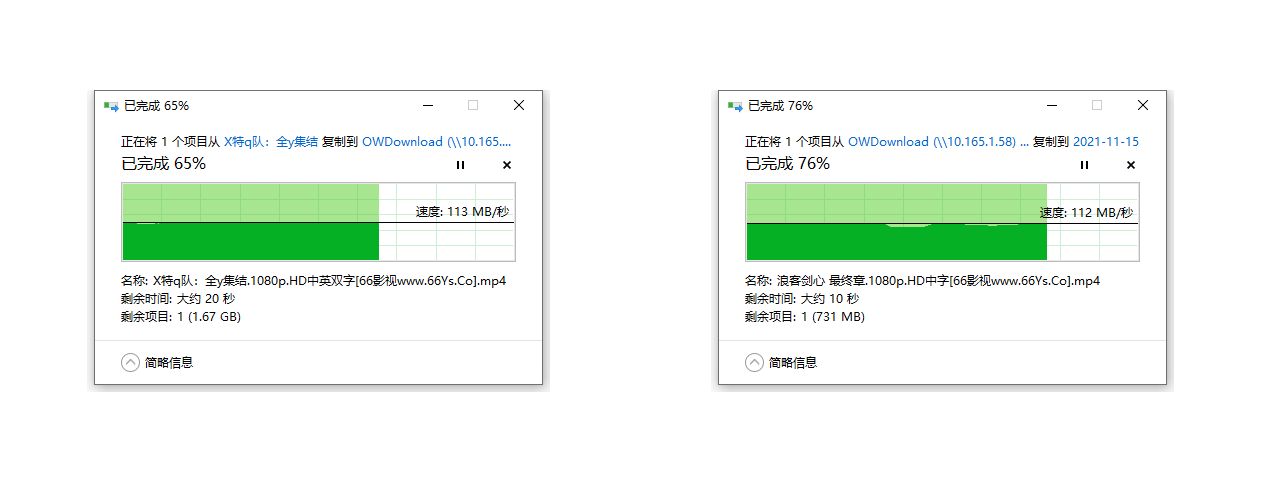Click the 112 MB/秒 transfer speed graph

point(942,221)
